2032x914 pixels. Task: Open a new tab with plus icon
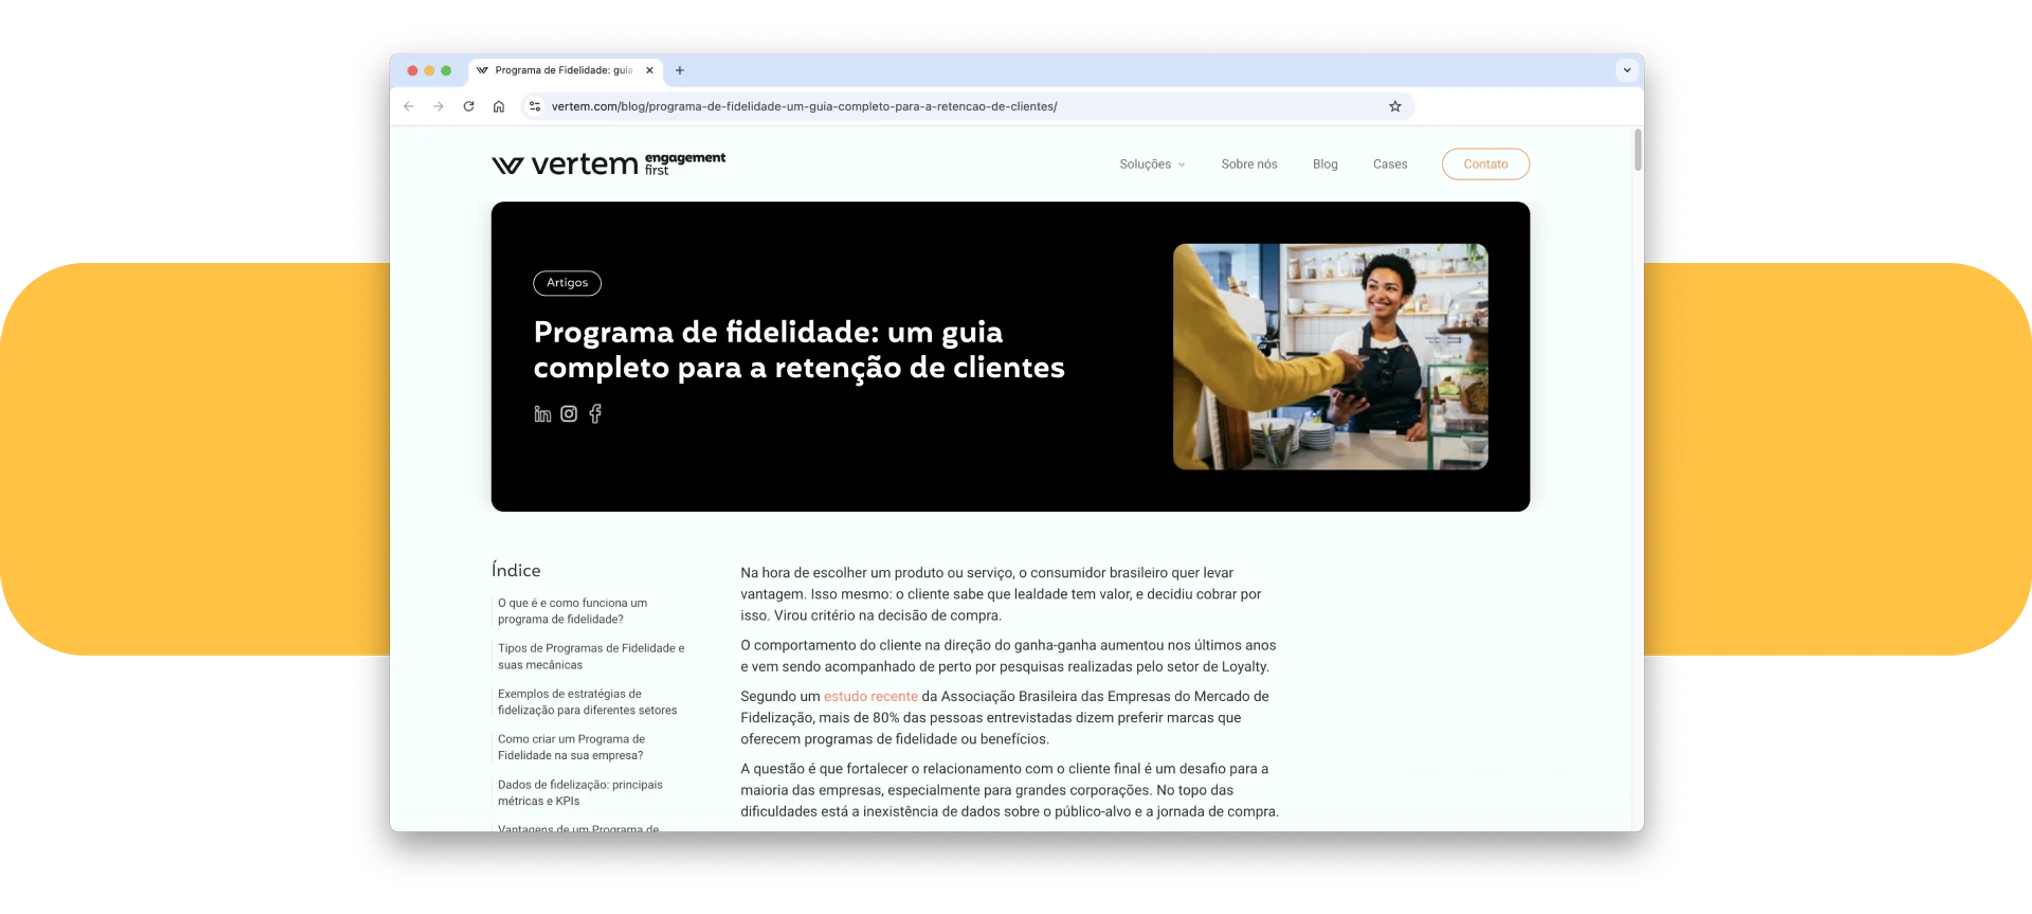(x=680, y=70)
